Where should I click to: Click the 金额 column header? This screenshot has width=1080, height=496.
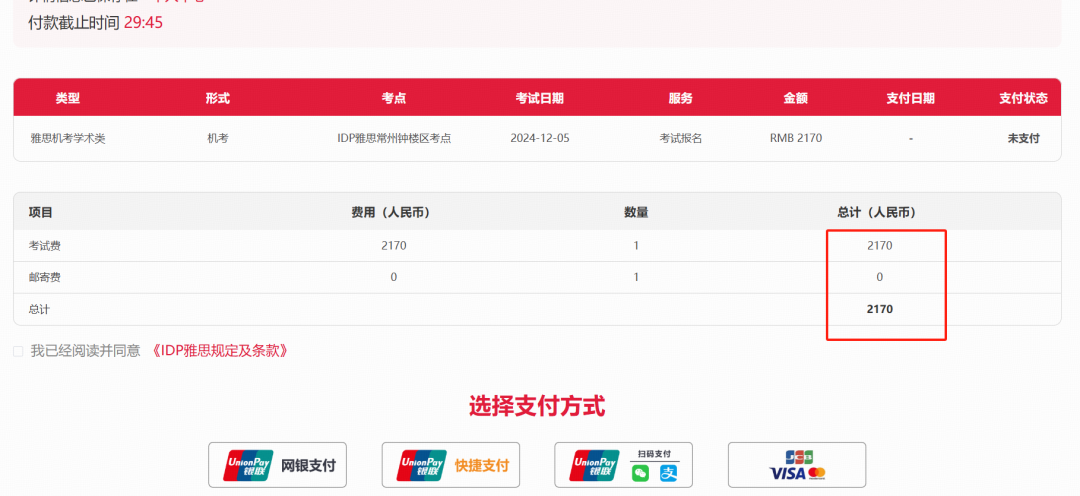(x=796, y=98)
